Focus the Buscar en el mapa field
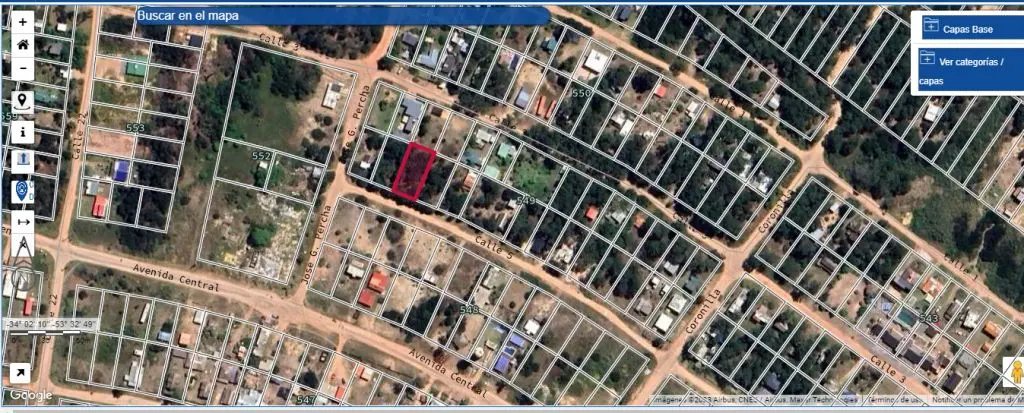1024x413 pixels. tap(342, 16)
